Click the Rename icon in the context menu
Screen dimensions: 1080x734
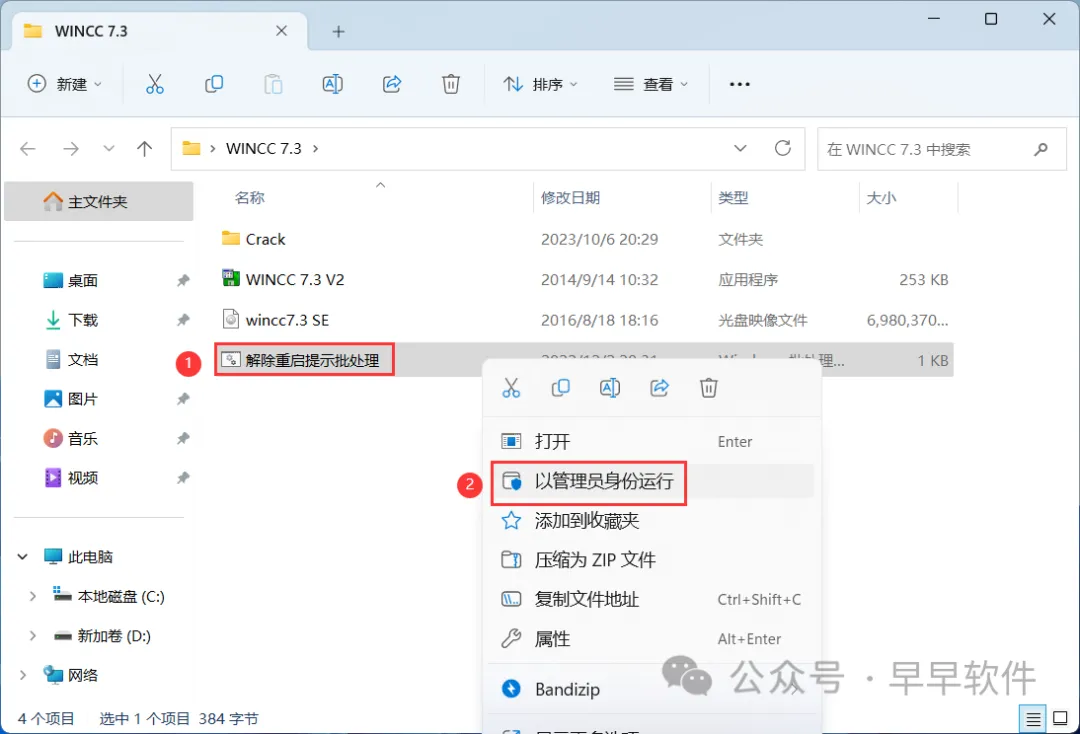pyautogui.click(x=610, y=388)
